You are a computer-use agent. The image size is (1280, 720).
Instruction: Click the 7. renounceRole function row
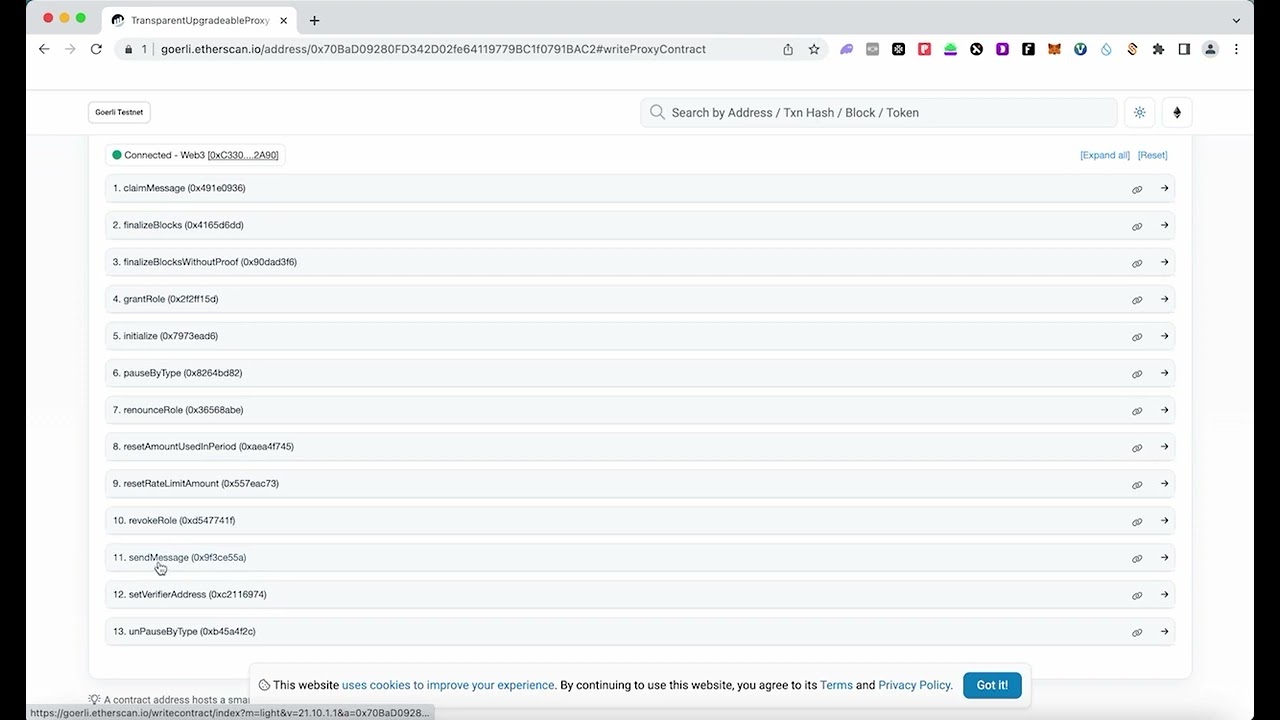click(x=640, y=410)
